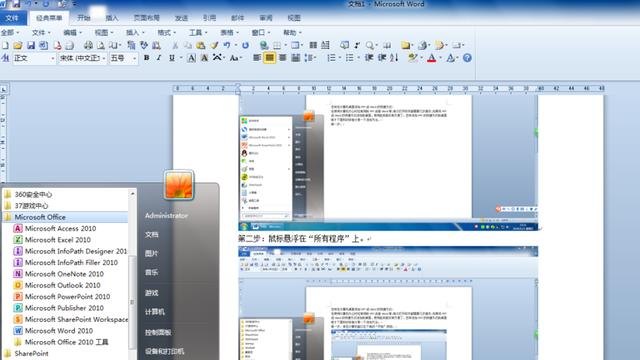This screenshot has width=640, height=360.
Task: Click the Sort A-Z icon
Action: pos(394,58)
